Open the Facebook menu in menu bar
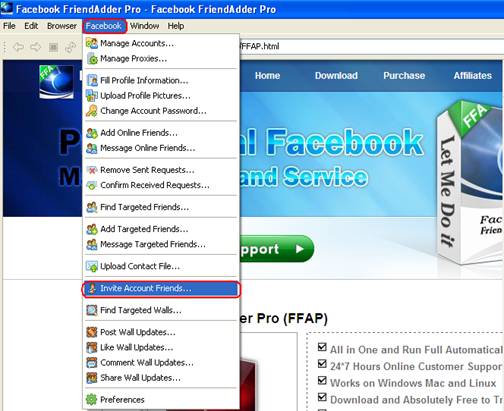Viewport: 504px width, 411px height. (104, 26)
